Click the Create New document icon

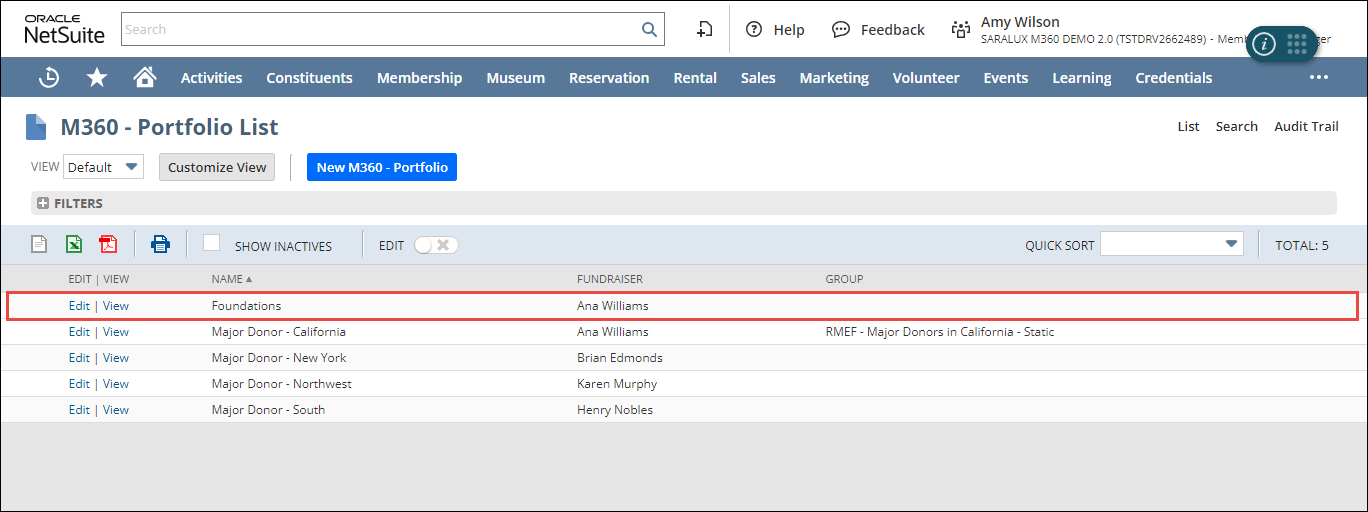[x=704, y=30]
